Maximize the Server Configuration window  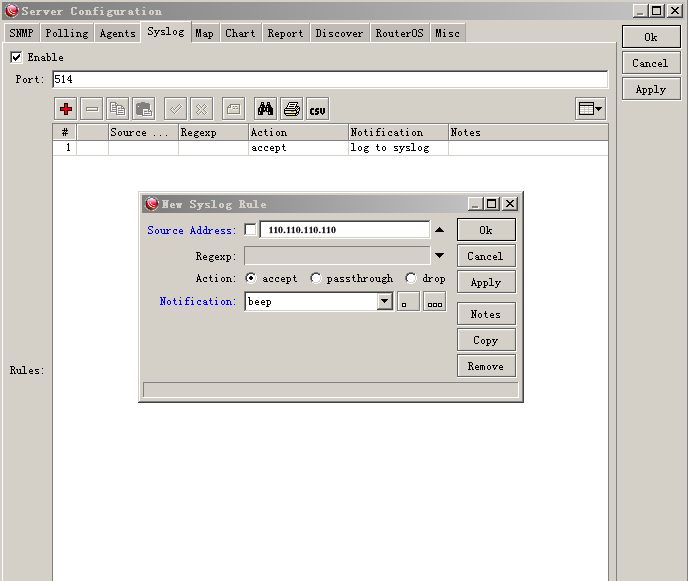coord(657,11)
